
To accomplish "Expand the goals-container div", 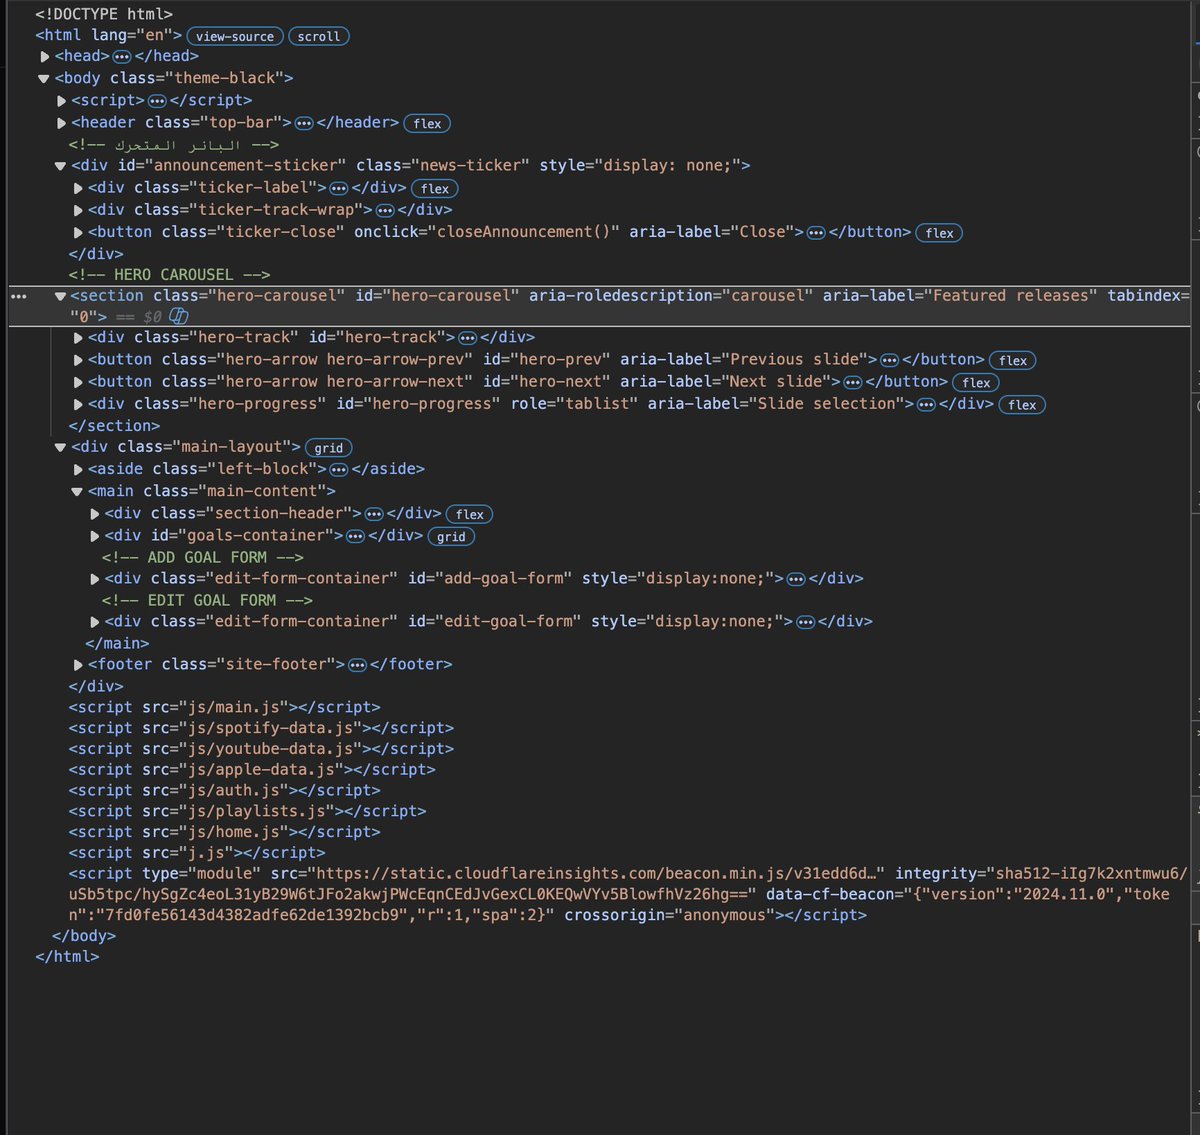I will click(96, 536).
